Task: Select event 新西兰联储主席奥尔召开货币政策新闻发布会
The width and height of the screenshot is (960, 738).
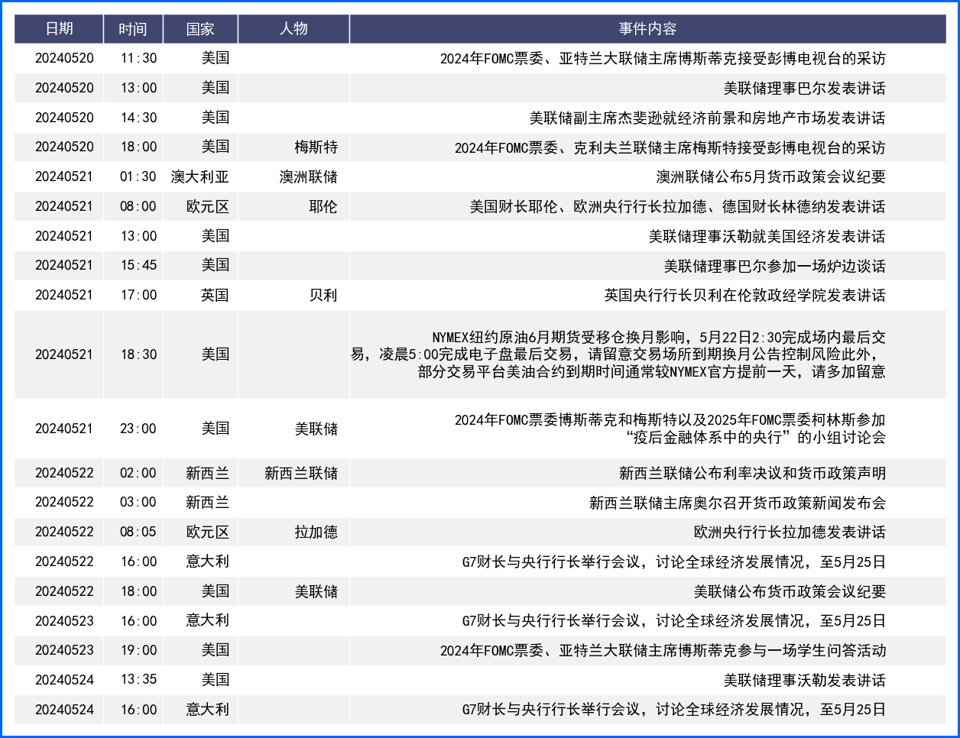Action: pos(738,503)
